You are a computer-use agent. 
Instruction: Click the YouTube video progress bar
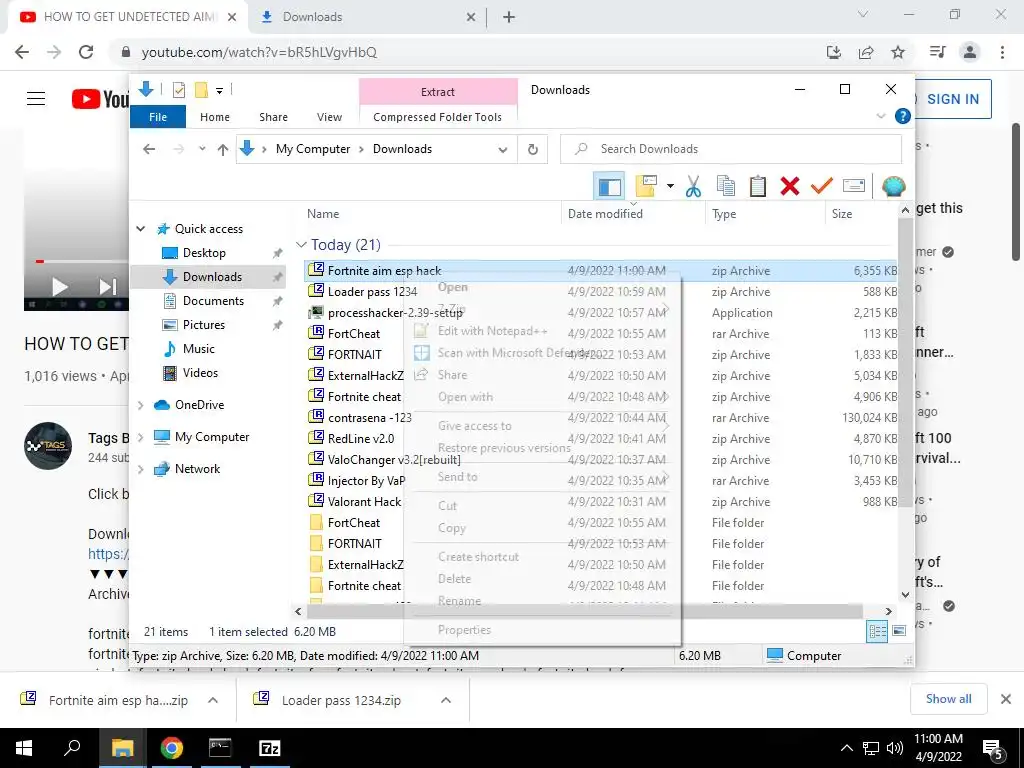[x=76, y=261]
